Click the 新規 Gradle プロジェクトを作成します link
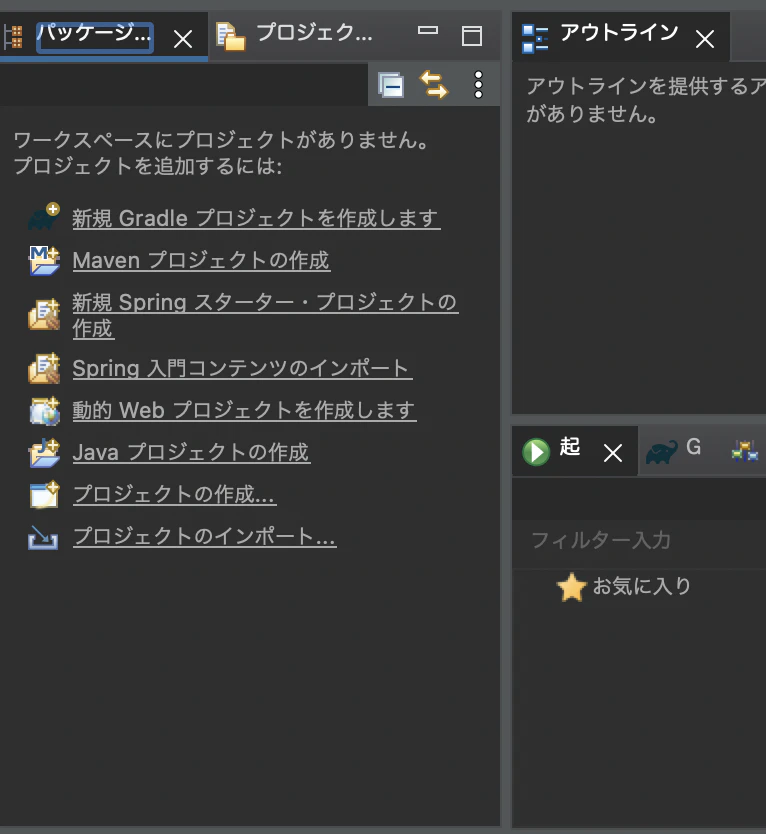The width and height of the screenshot is (766, 834). [x=256, y=218]
